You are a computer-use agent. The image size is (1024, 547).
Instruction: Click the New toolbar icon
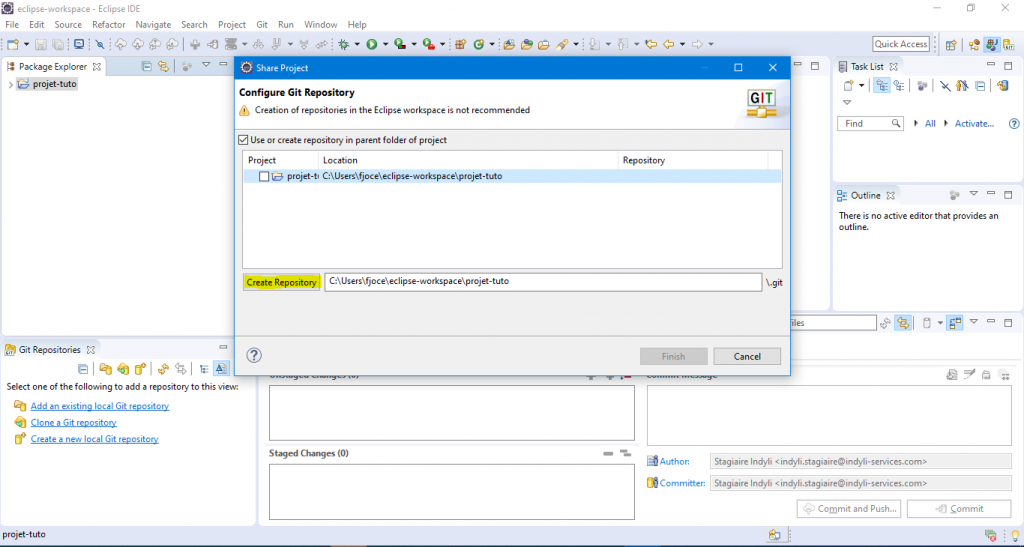pyautogui.click(x=12, y=44)
